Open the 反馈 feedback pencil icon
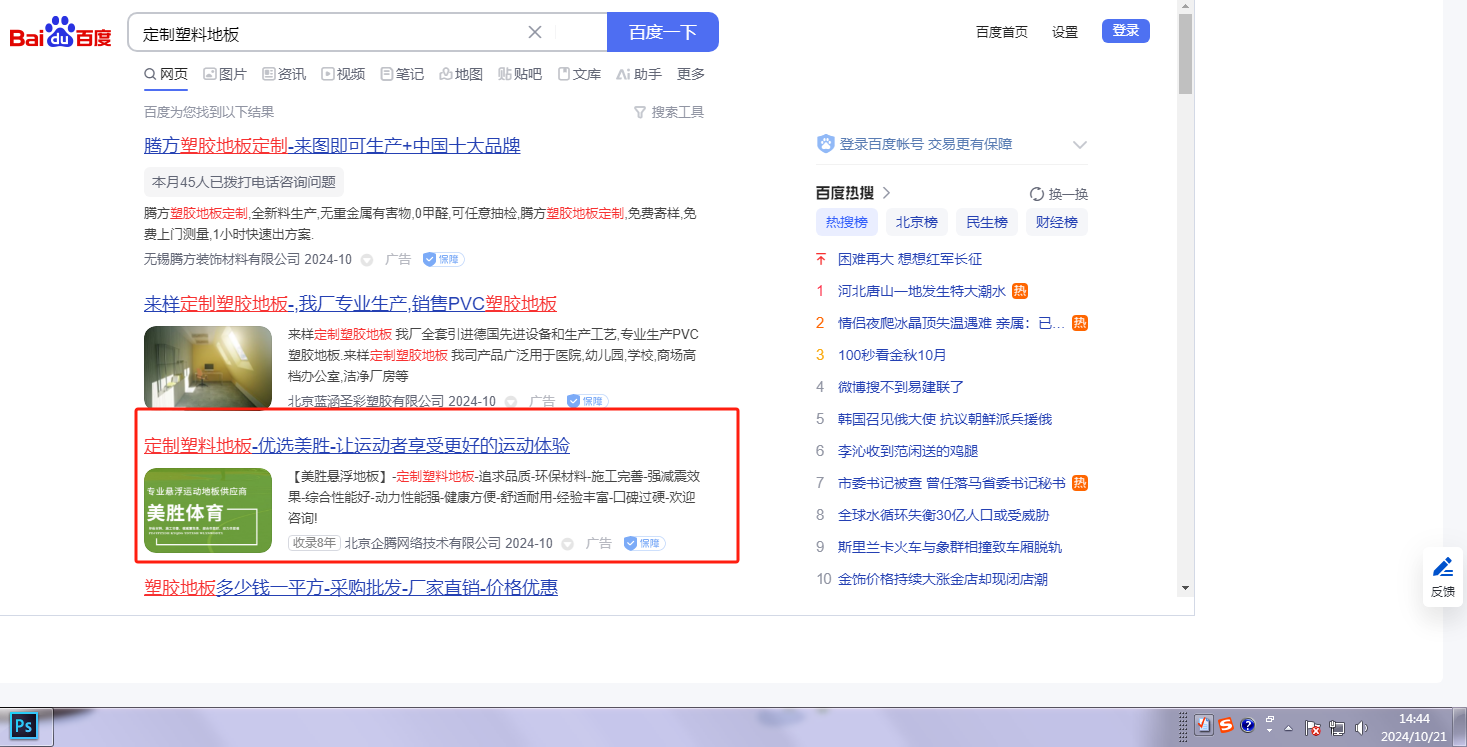Viewport: 1467px width, 747px height. (1442, 577)
